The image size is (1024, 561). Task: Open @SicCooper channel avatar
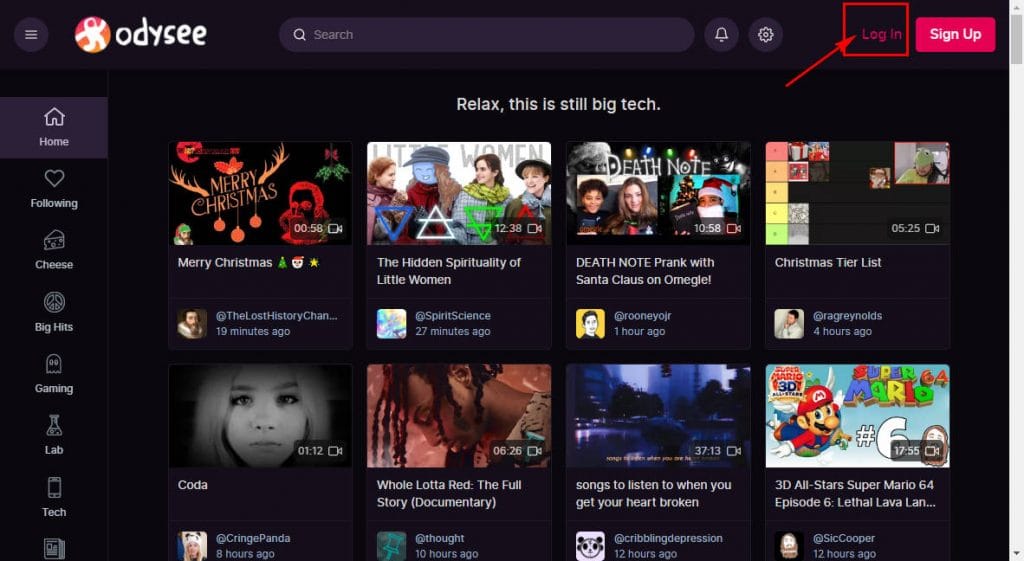789,546
